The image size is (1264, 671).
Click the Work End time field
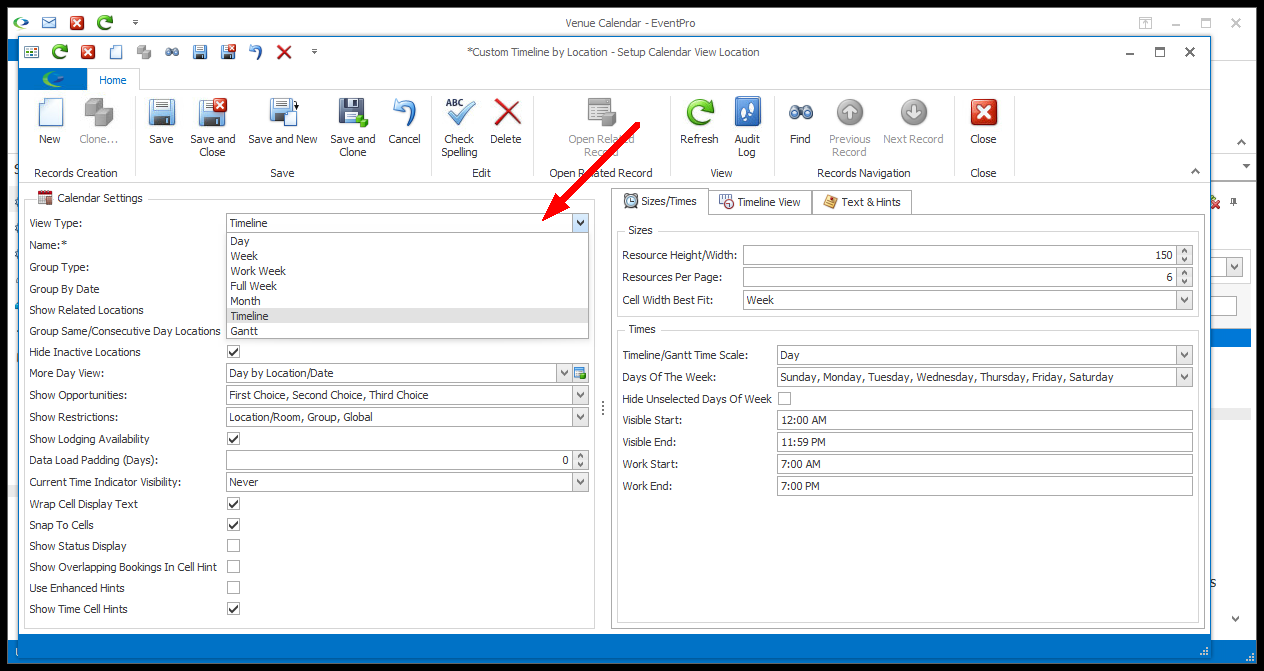(x=984, y=486)
